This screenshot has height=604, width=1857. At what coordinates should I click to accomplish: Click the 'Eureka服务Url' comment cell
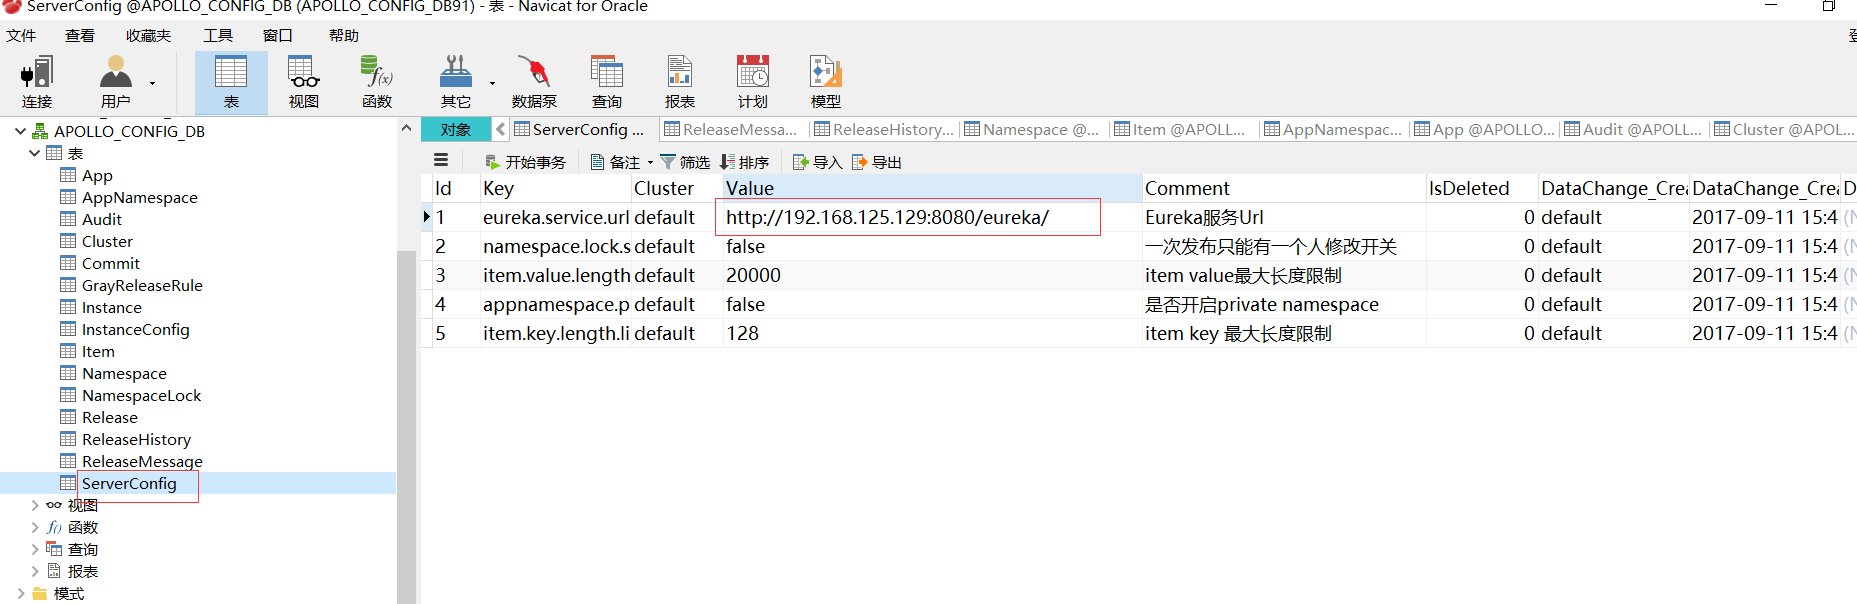click(x=1284, y=217)
